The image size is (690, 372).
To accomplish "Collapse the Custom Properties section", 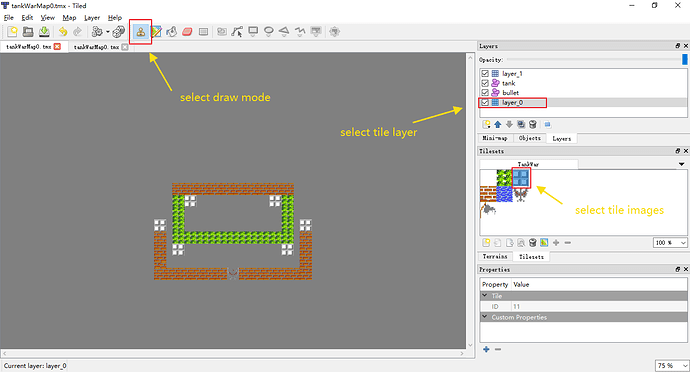I will click(x=484, y=317).
